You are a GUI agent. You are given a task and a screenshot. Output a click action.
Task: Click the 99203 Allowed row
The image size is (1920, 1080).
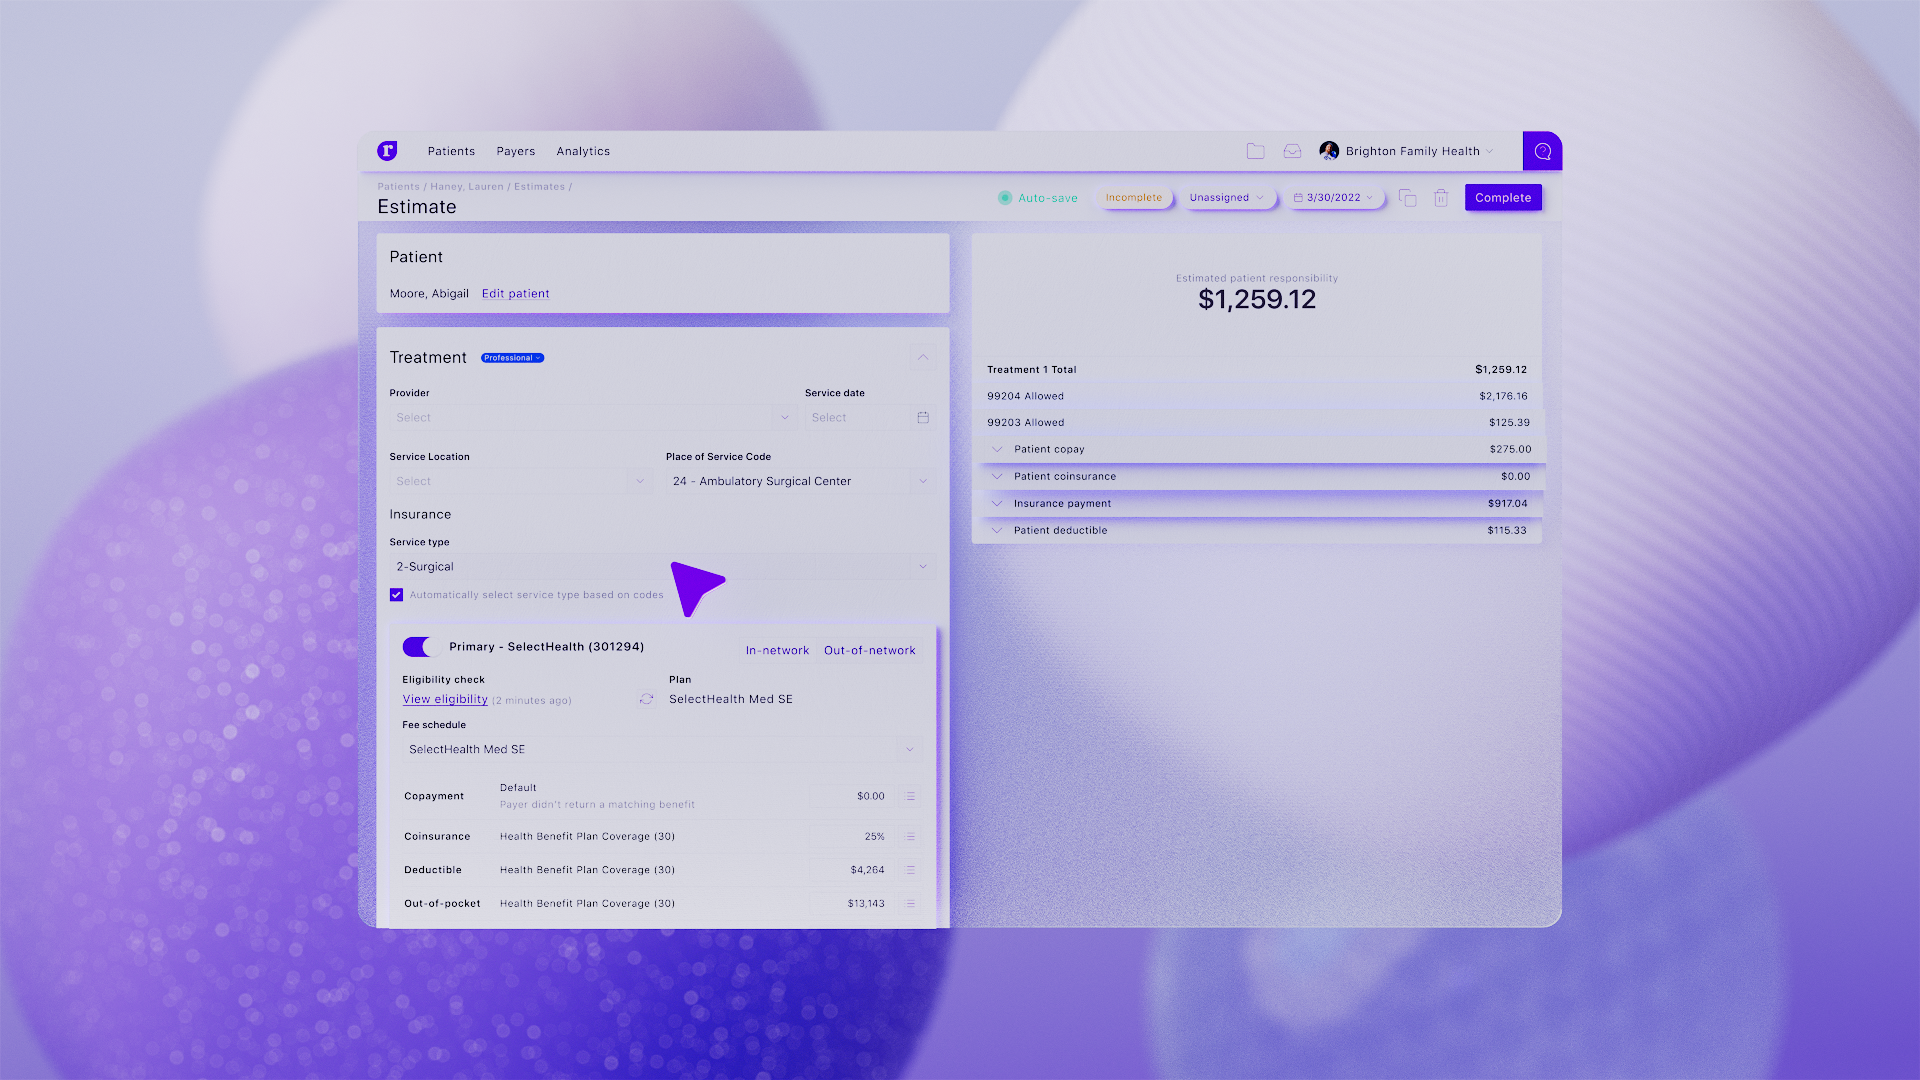pyautogui.click(x=1257, y=422)
